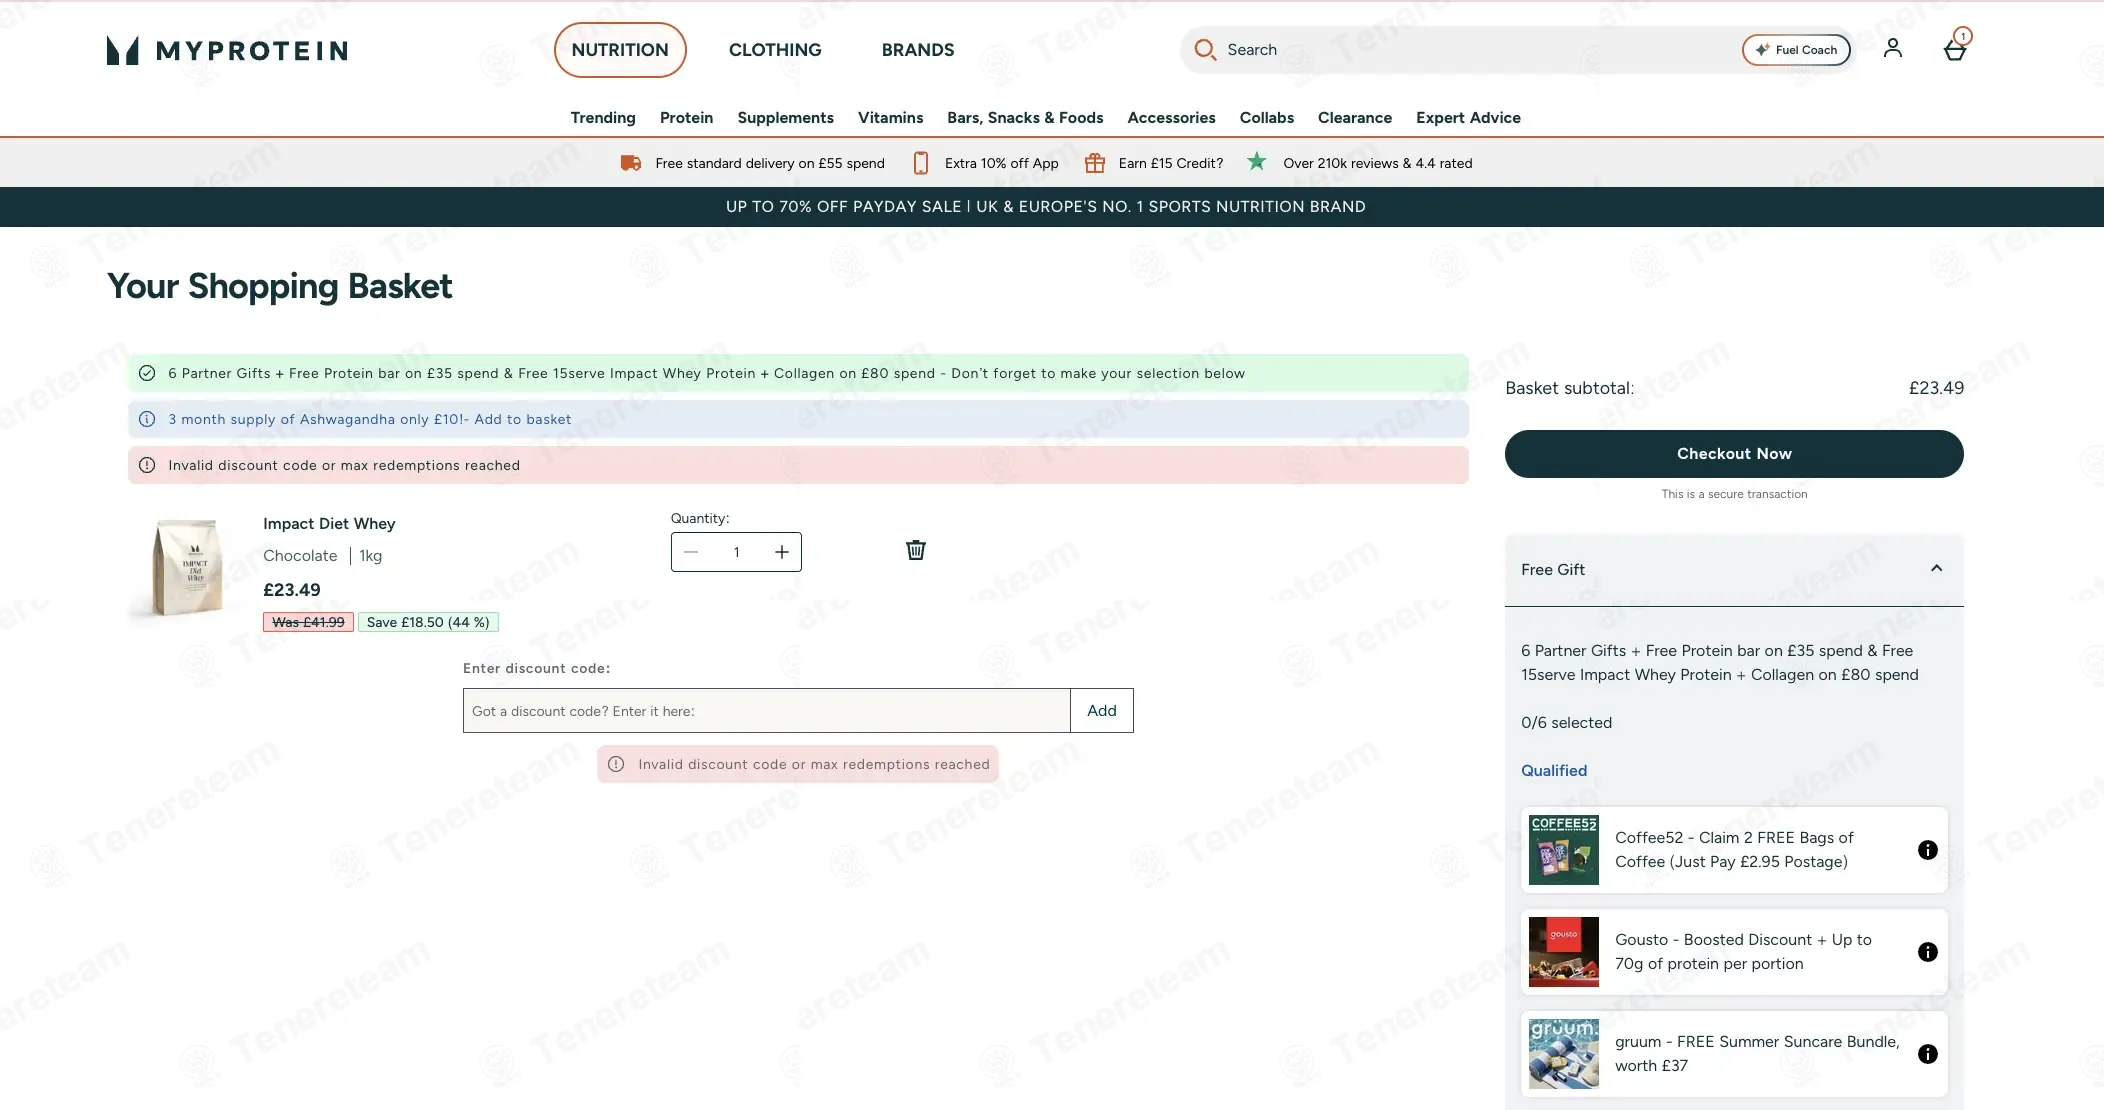Click the gift box credit icon
Viewport: 2104px width, 1110px height.
[x=1095, y=163]
